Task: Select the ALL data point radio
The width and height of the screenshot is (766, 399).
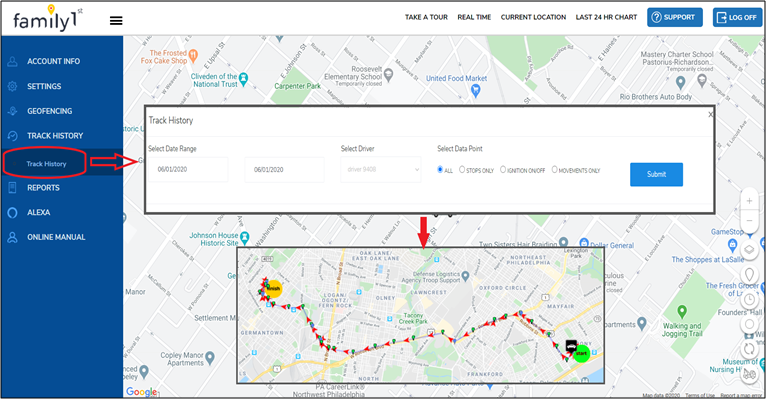Action: pos(440,169)
